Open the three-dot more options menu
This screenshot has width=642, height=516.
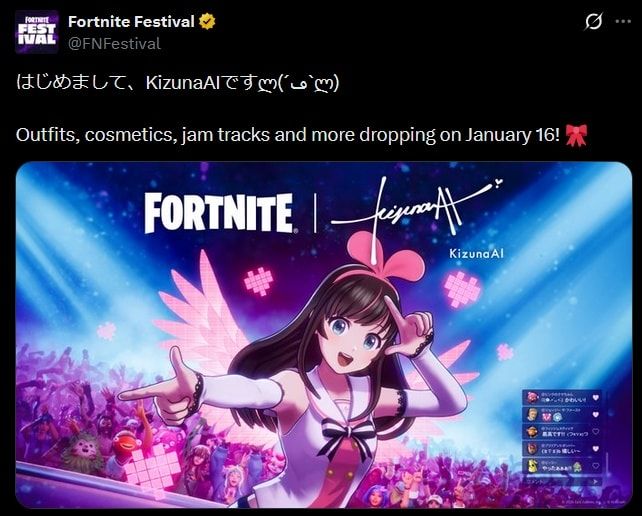(x=623, y=21)
